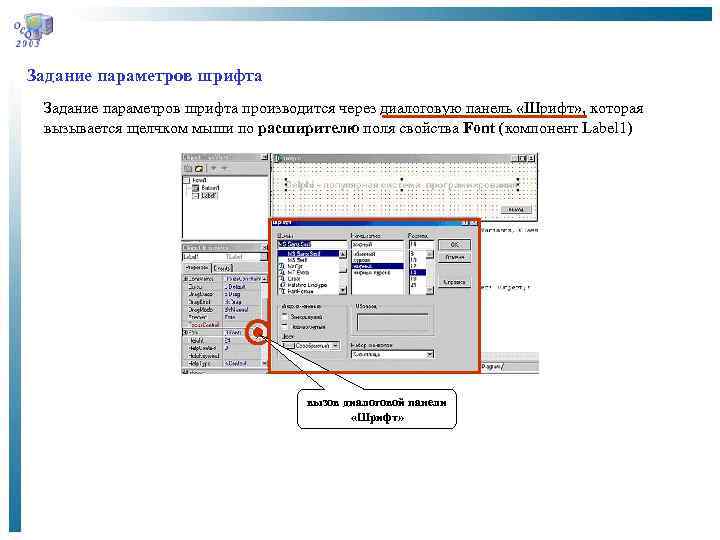Image resolution: width=720 pixels, height=540 pixels.
Task: Open the Набор символов Кириллица dropdown
Action: (x=430, y=354)
